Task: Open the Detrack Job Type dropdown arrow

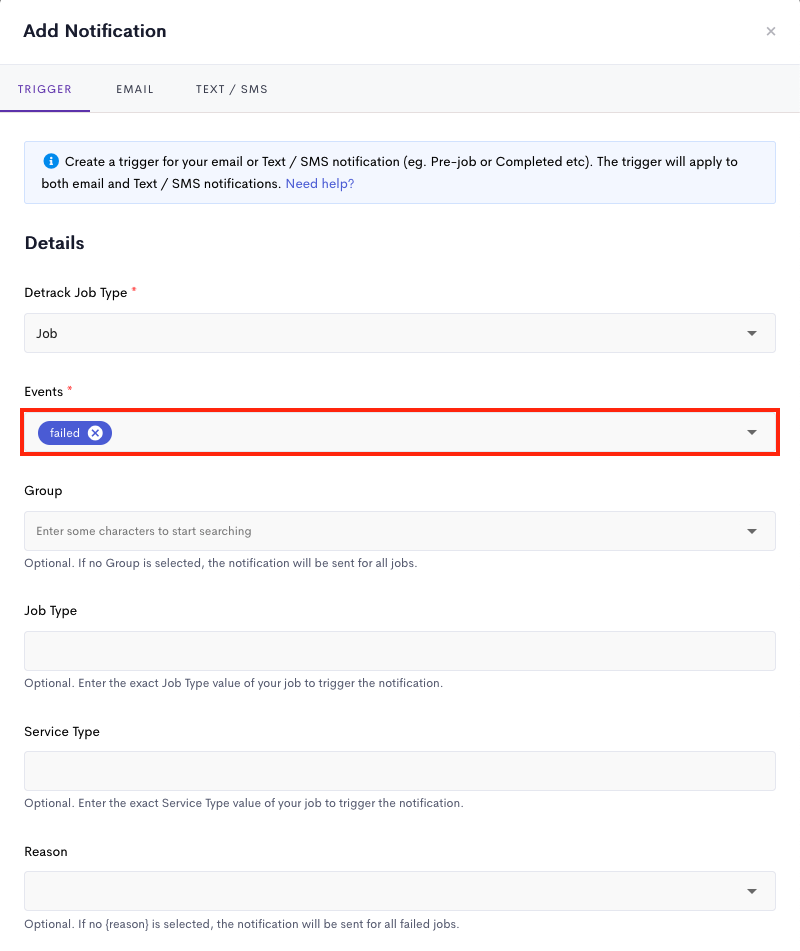Action: click(x=752, y=333)
